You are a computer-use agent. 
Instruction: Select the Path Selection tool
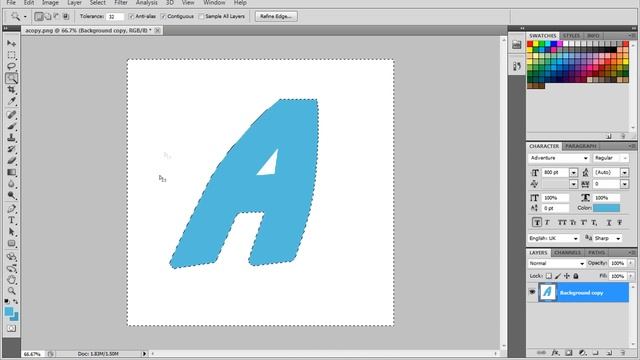tap(11, 232)
